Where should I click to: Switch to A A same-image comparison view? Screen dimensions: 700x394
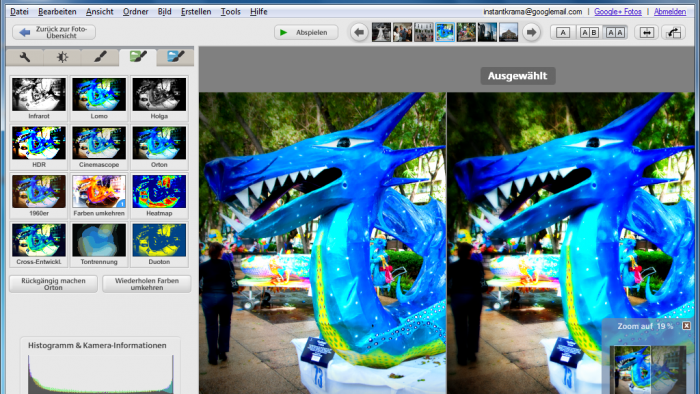pyautogui.click(x=615, y=33)
